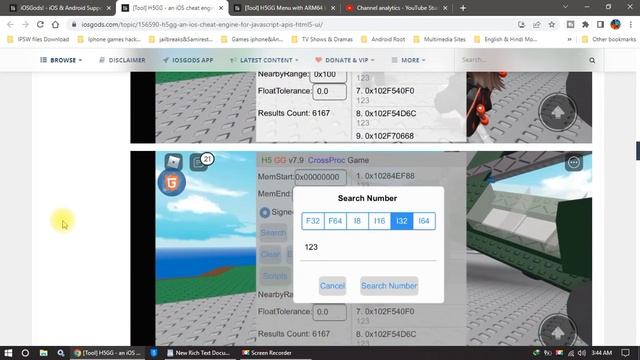640x360 pixels.
Task: Open the Chrome three-dot menu
Action: [631, 24]
